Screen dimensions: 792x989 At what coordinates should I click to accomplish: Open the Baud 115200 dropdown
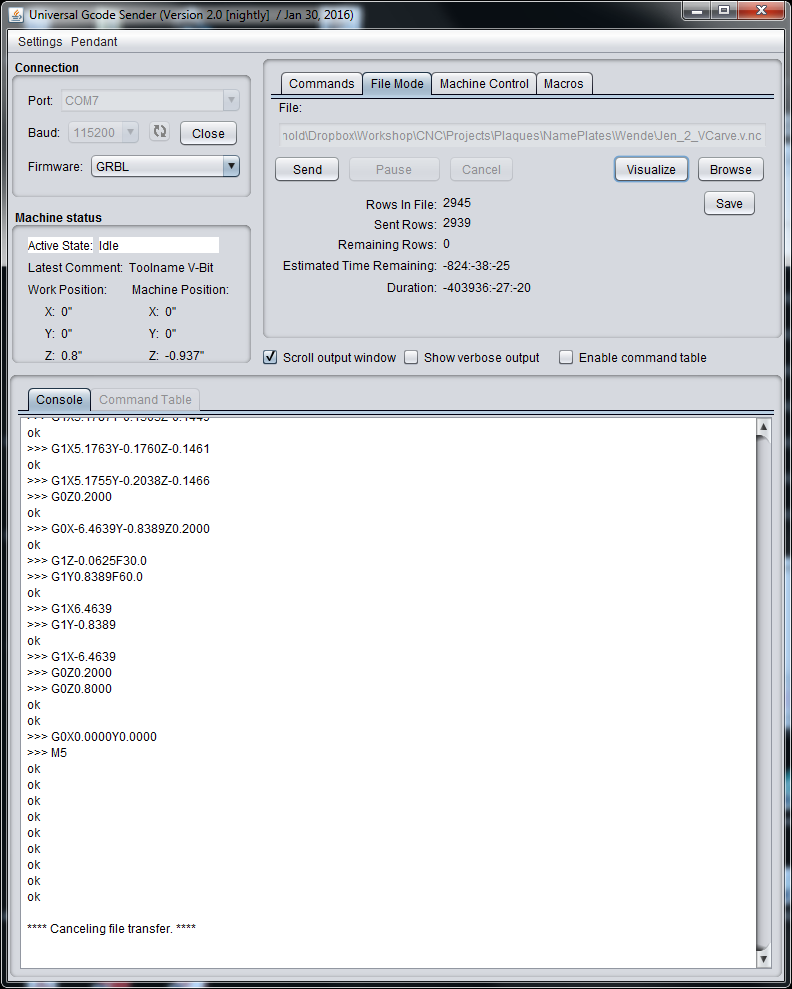[103, 132]
